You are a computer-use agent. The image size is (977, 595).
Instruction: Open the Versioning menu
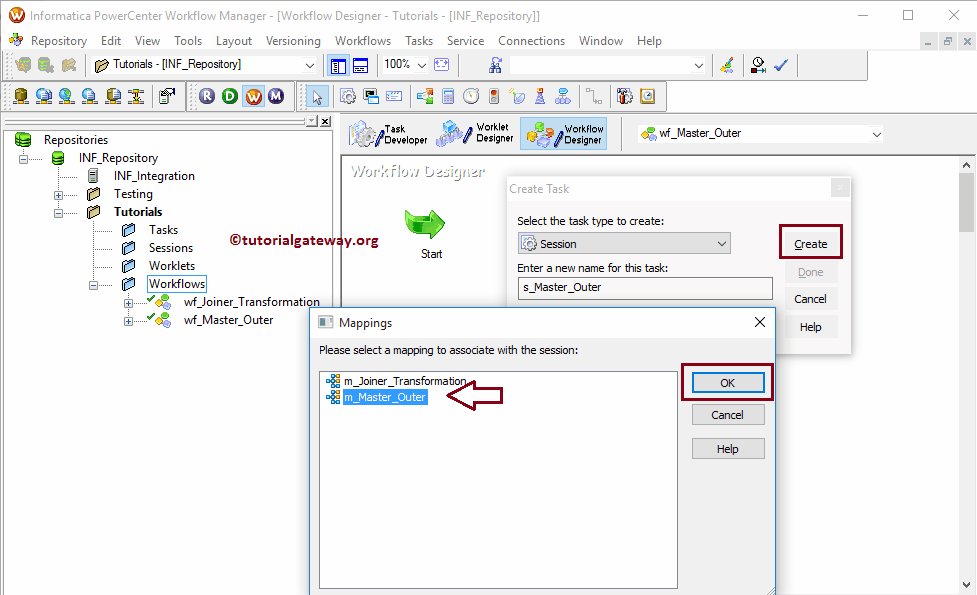293,40
